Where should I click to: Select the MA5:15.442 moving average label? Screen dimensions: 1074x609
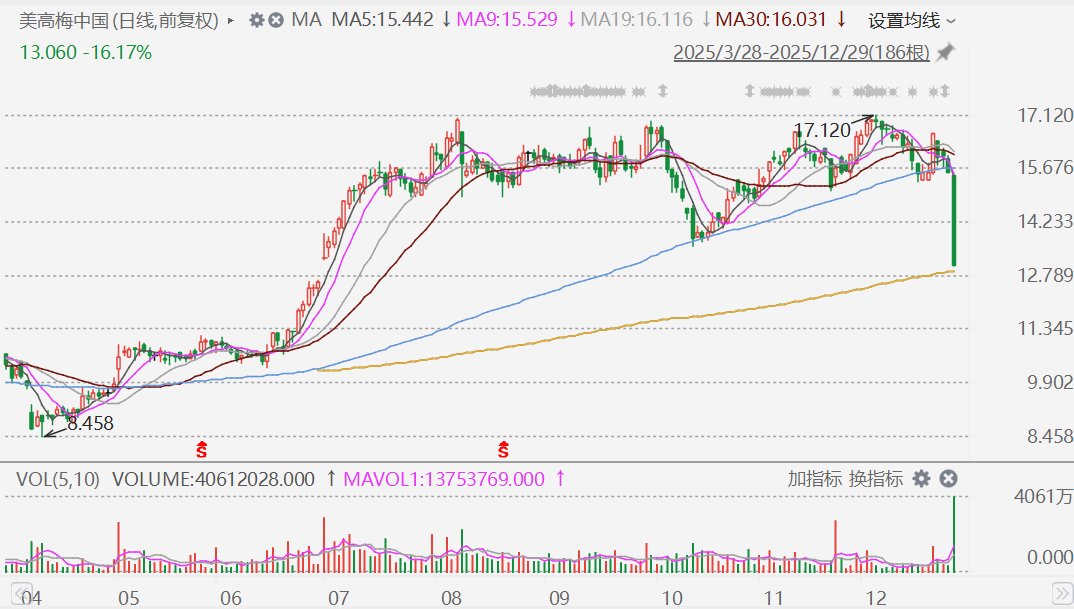[383, 20]
